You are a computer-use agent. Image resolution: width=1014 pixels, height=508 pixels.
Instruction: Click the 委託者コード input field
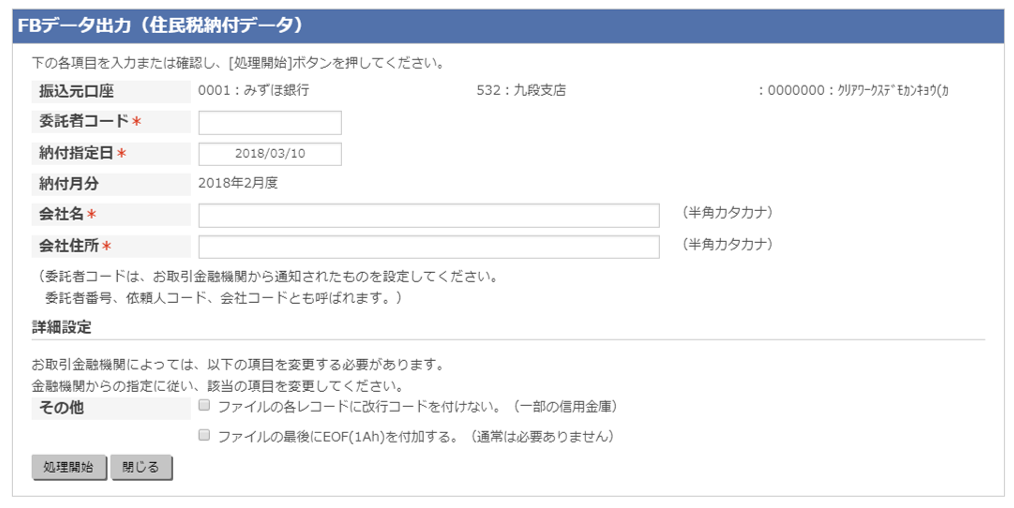click(270, 123)
